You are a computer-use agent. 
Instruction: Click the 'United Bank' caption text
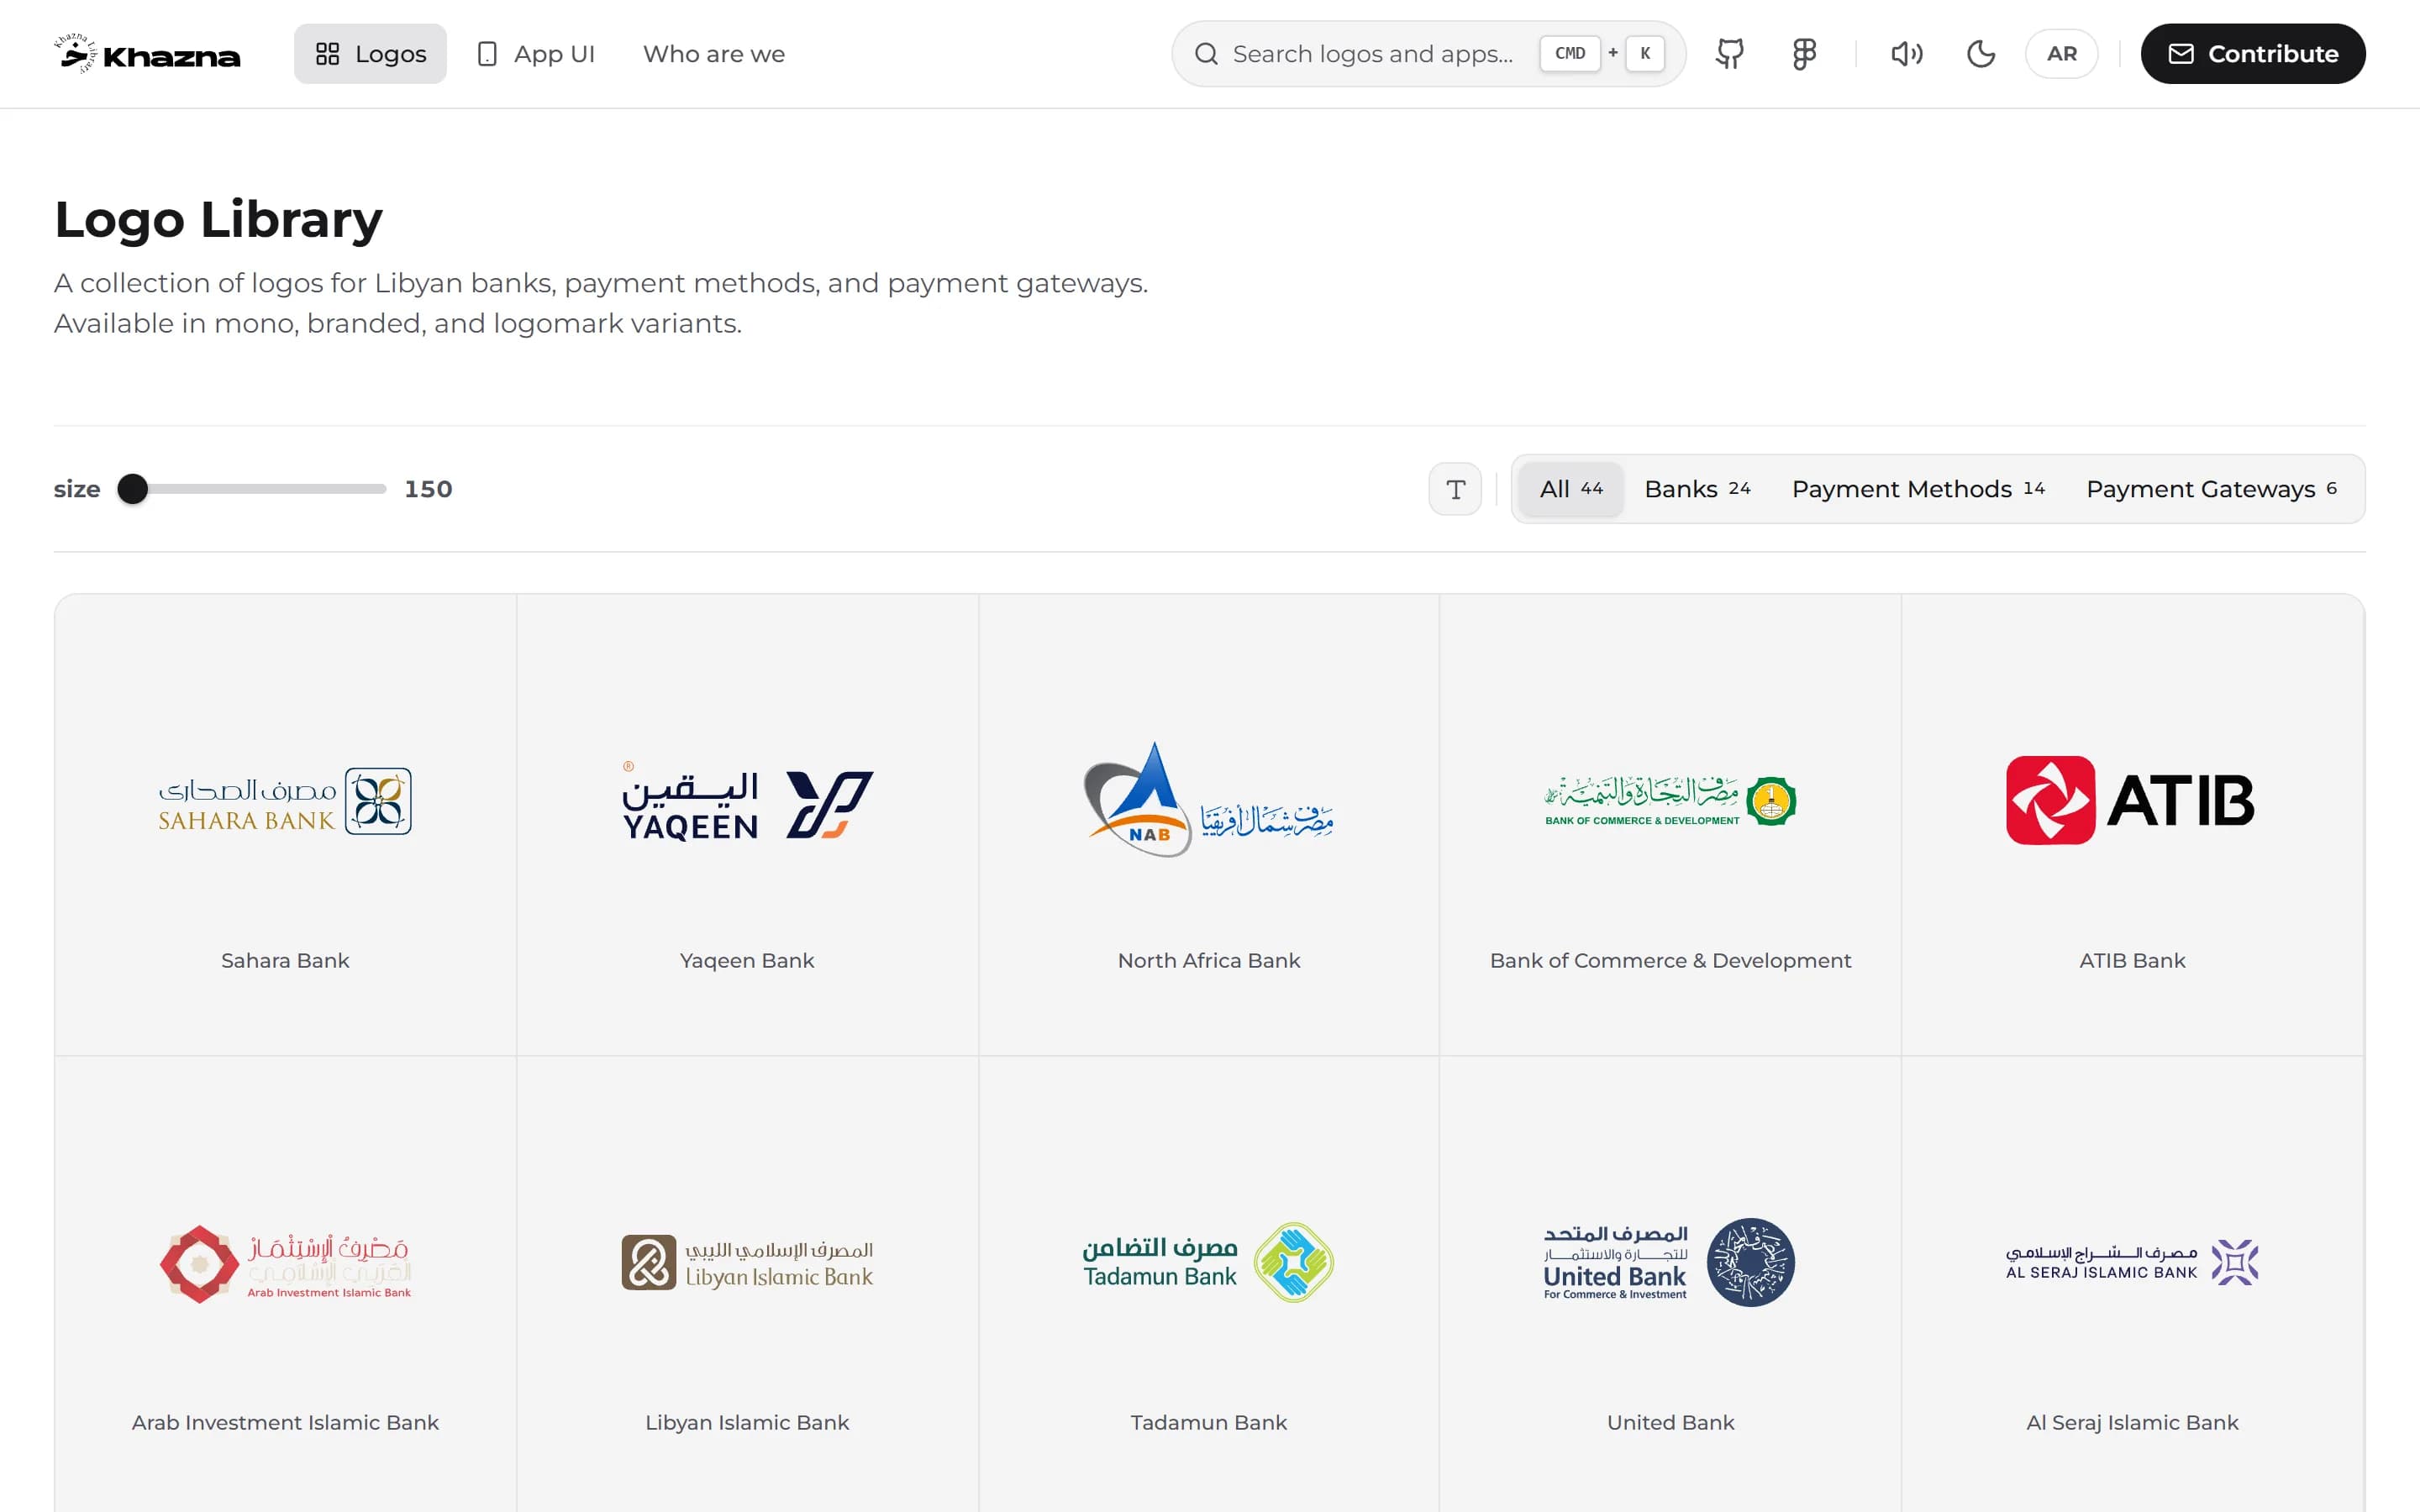tap(1670, 1422)
